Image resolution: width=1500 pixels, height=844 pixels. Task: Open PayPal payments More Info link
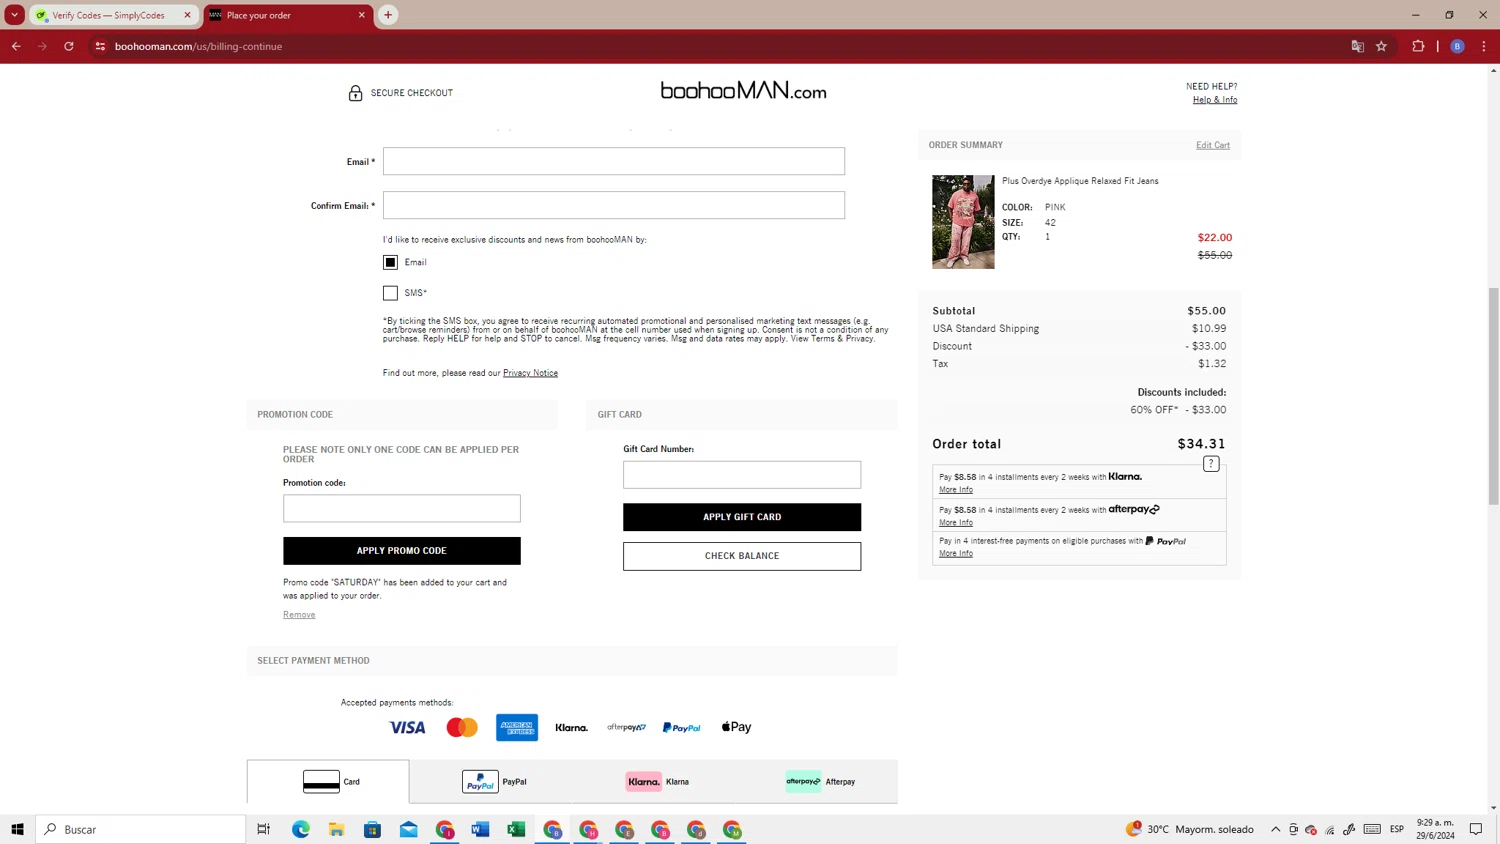[x=956, y=554]
